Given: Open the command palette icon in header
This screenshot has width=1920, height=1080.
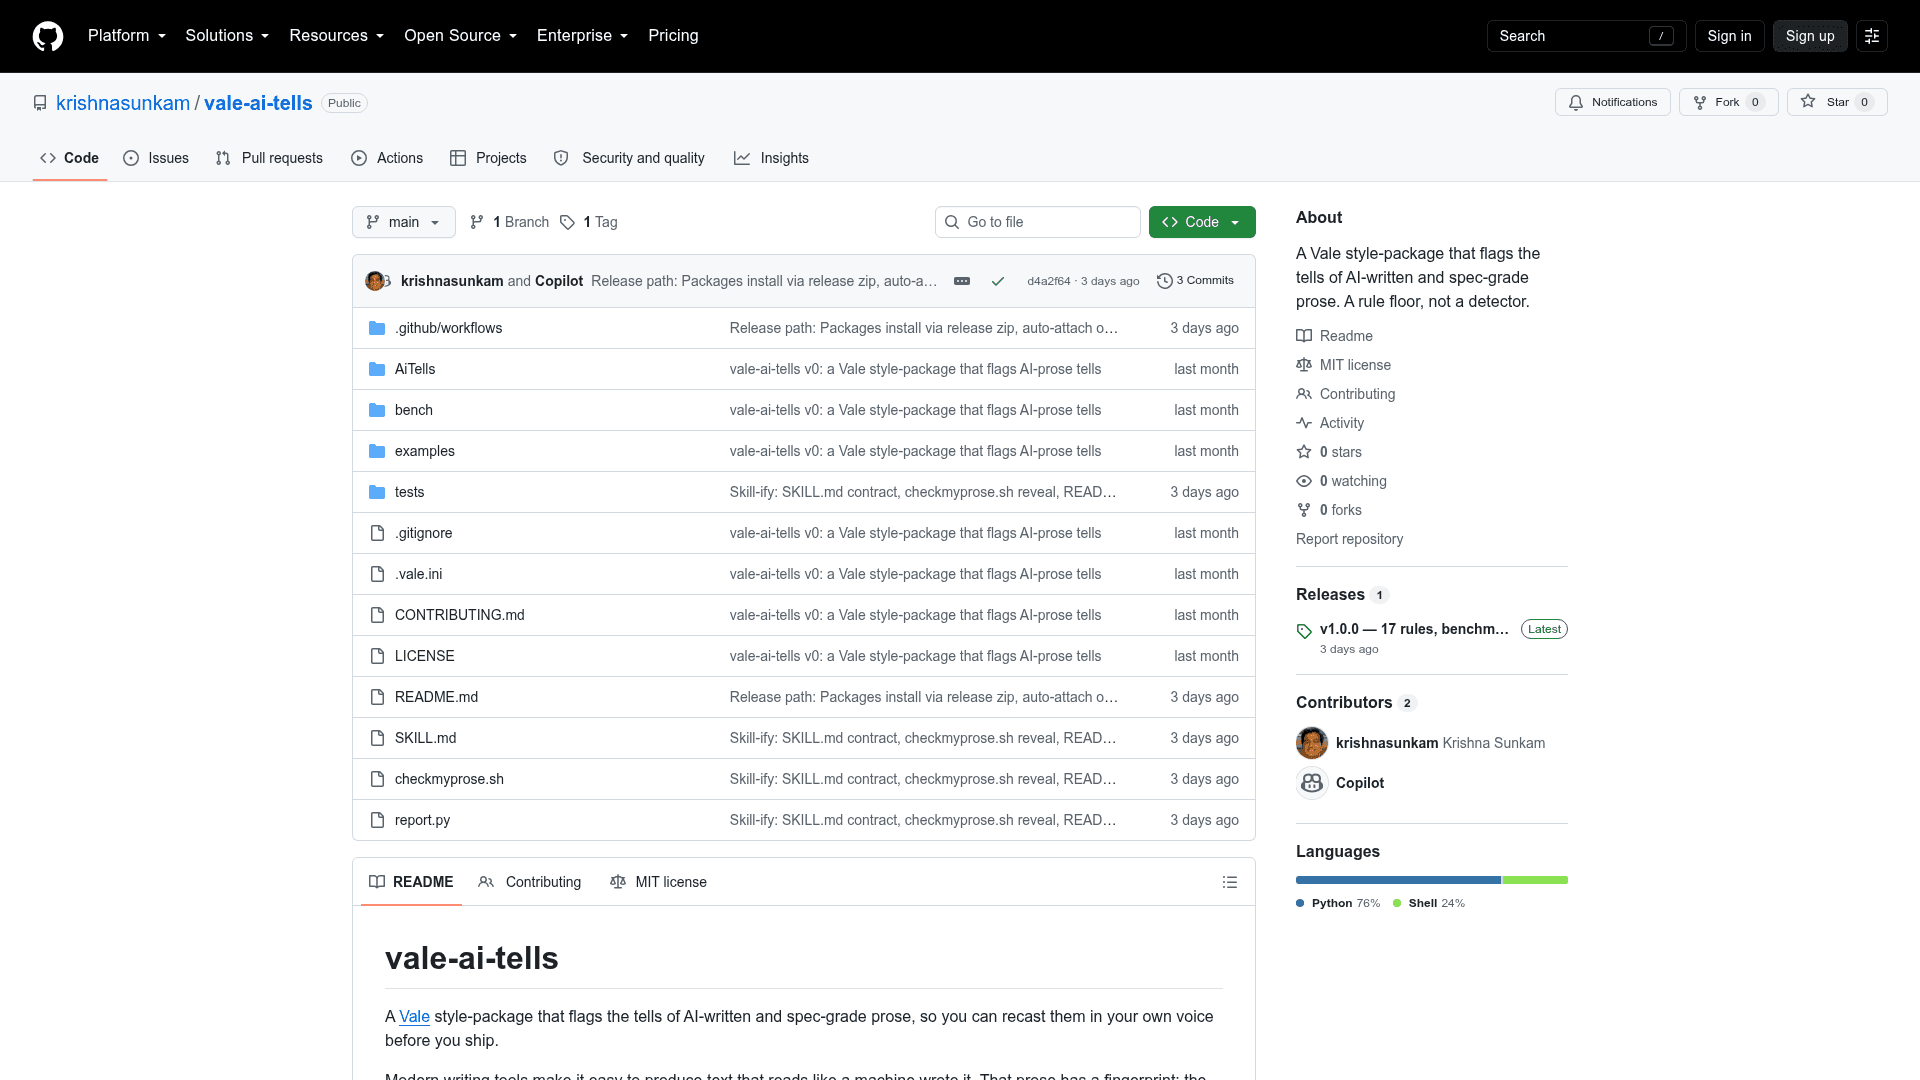Looking at the screenshot, I should tap(1872, 36).
